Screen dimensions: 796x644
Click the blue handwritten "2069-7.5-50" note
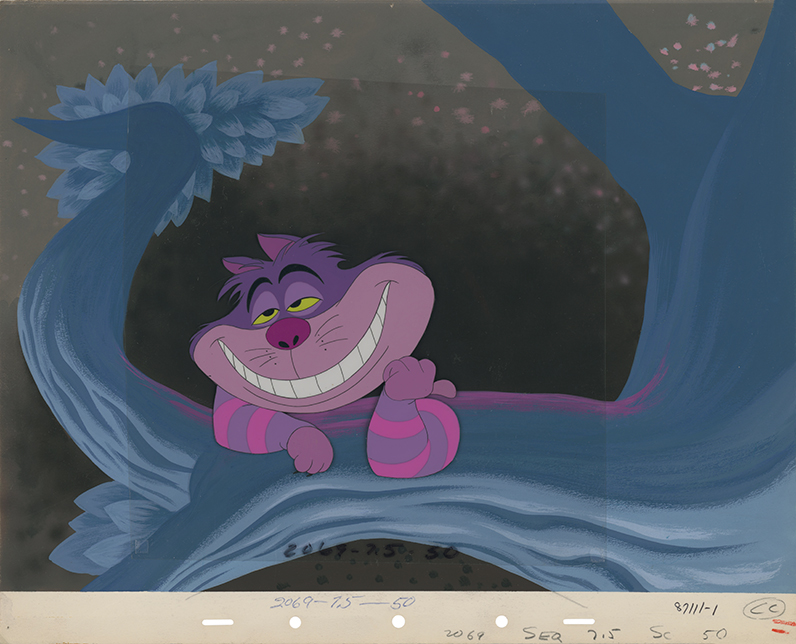[x=343, y=602]
